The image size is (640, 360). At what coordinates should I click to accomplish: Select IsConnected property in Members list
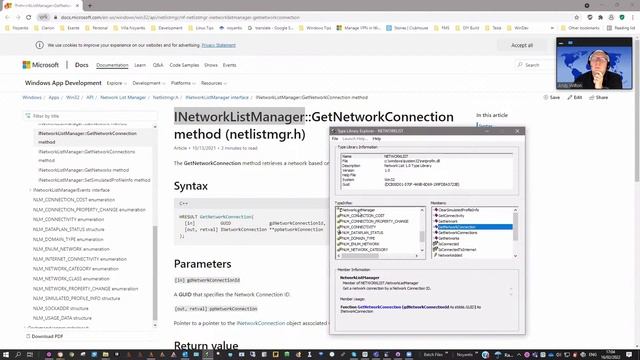(447, 244)
